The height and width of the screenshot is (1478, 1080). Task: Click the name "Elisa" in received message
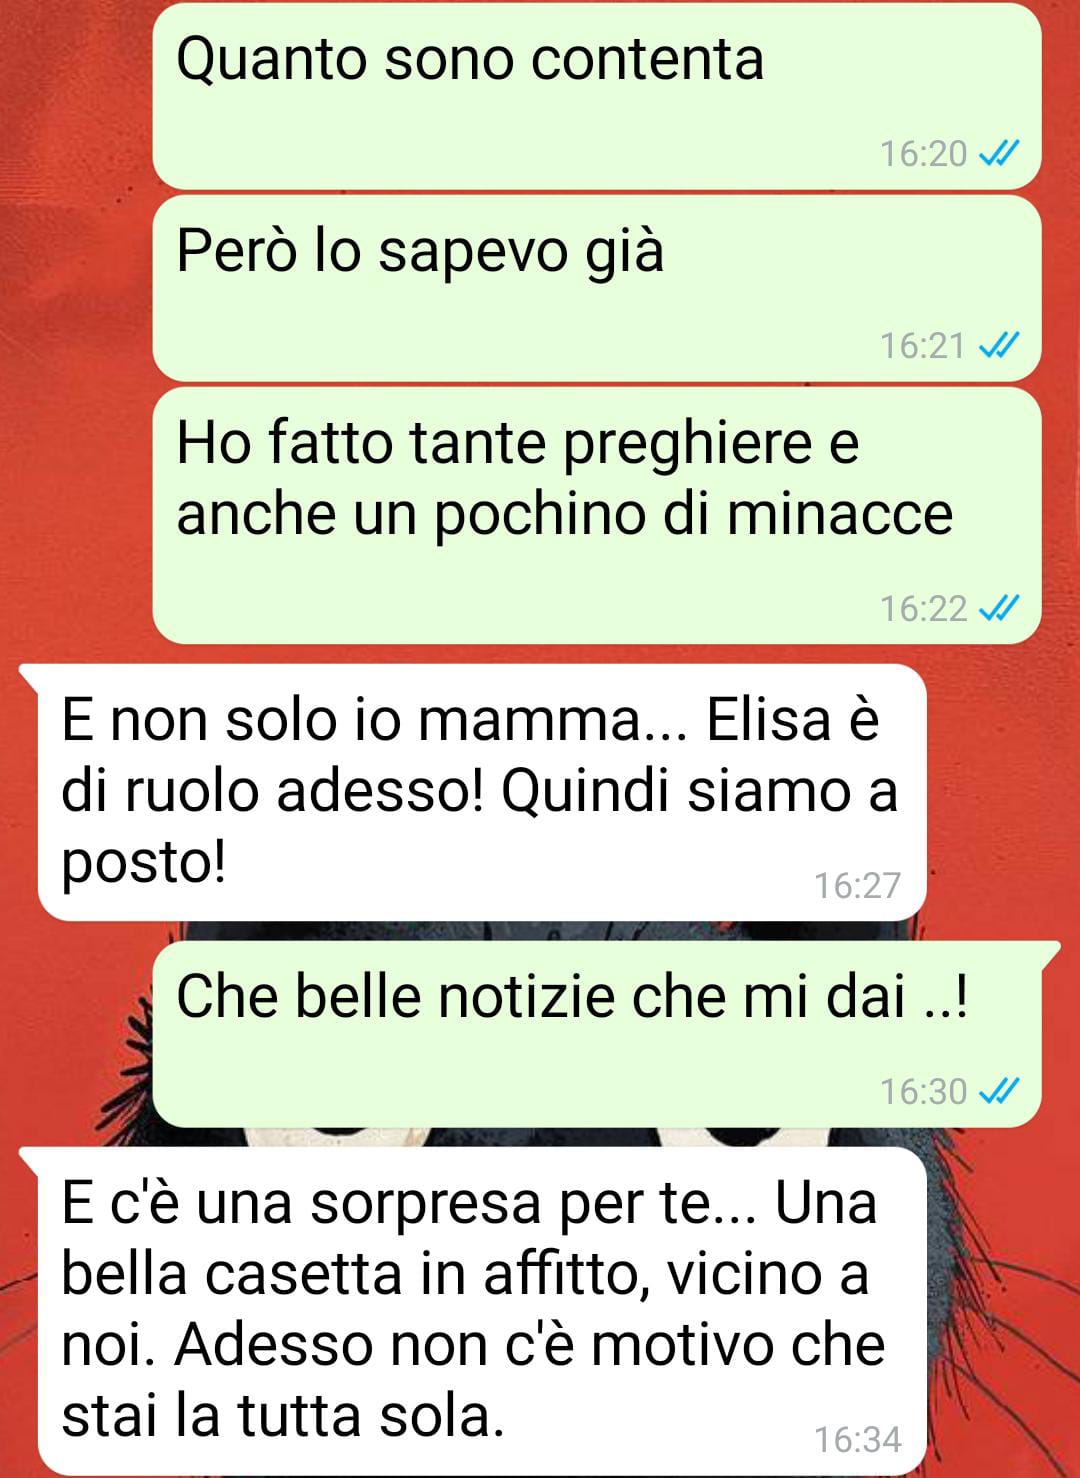(x=768, y=720)
